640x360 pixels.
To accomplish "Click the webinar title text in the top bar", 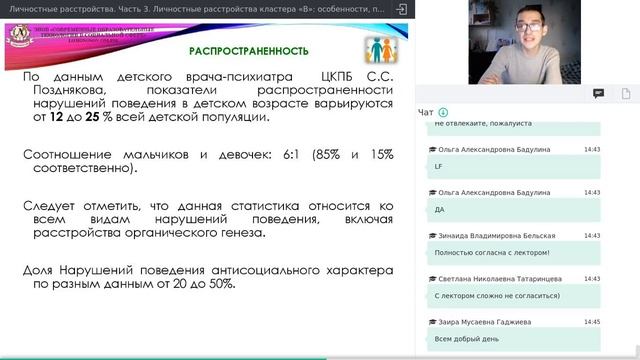I will tap(196, 9).
